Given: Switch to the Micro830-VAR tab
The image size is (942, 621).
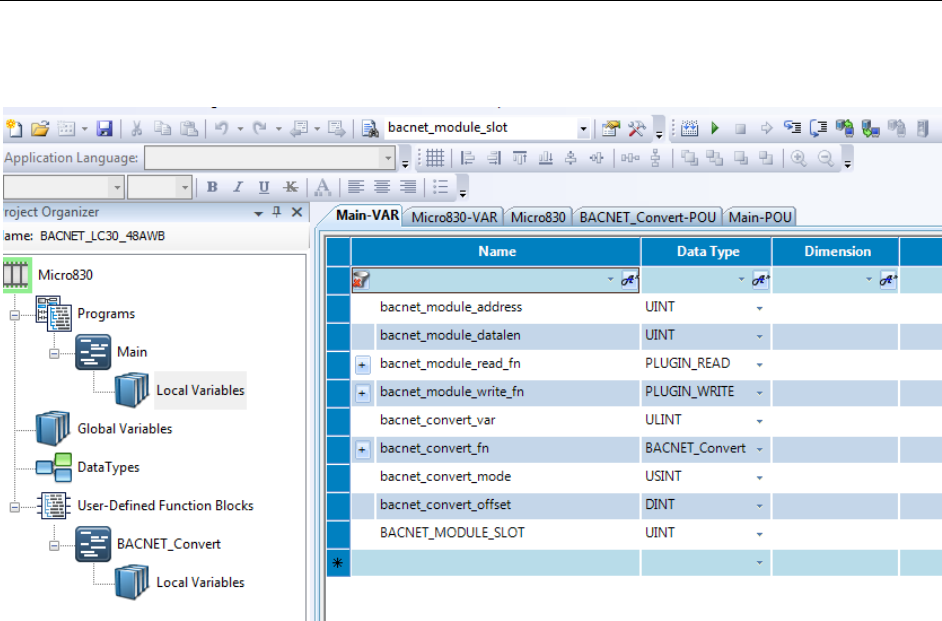Looking at the screenshot, I should pos(454,217).
